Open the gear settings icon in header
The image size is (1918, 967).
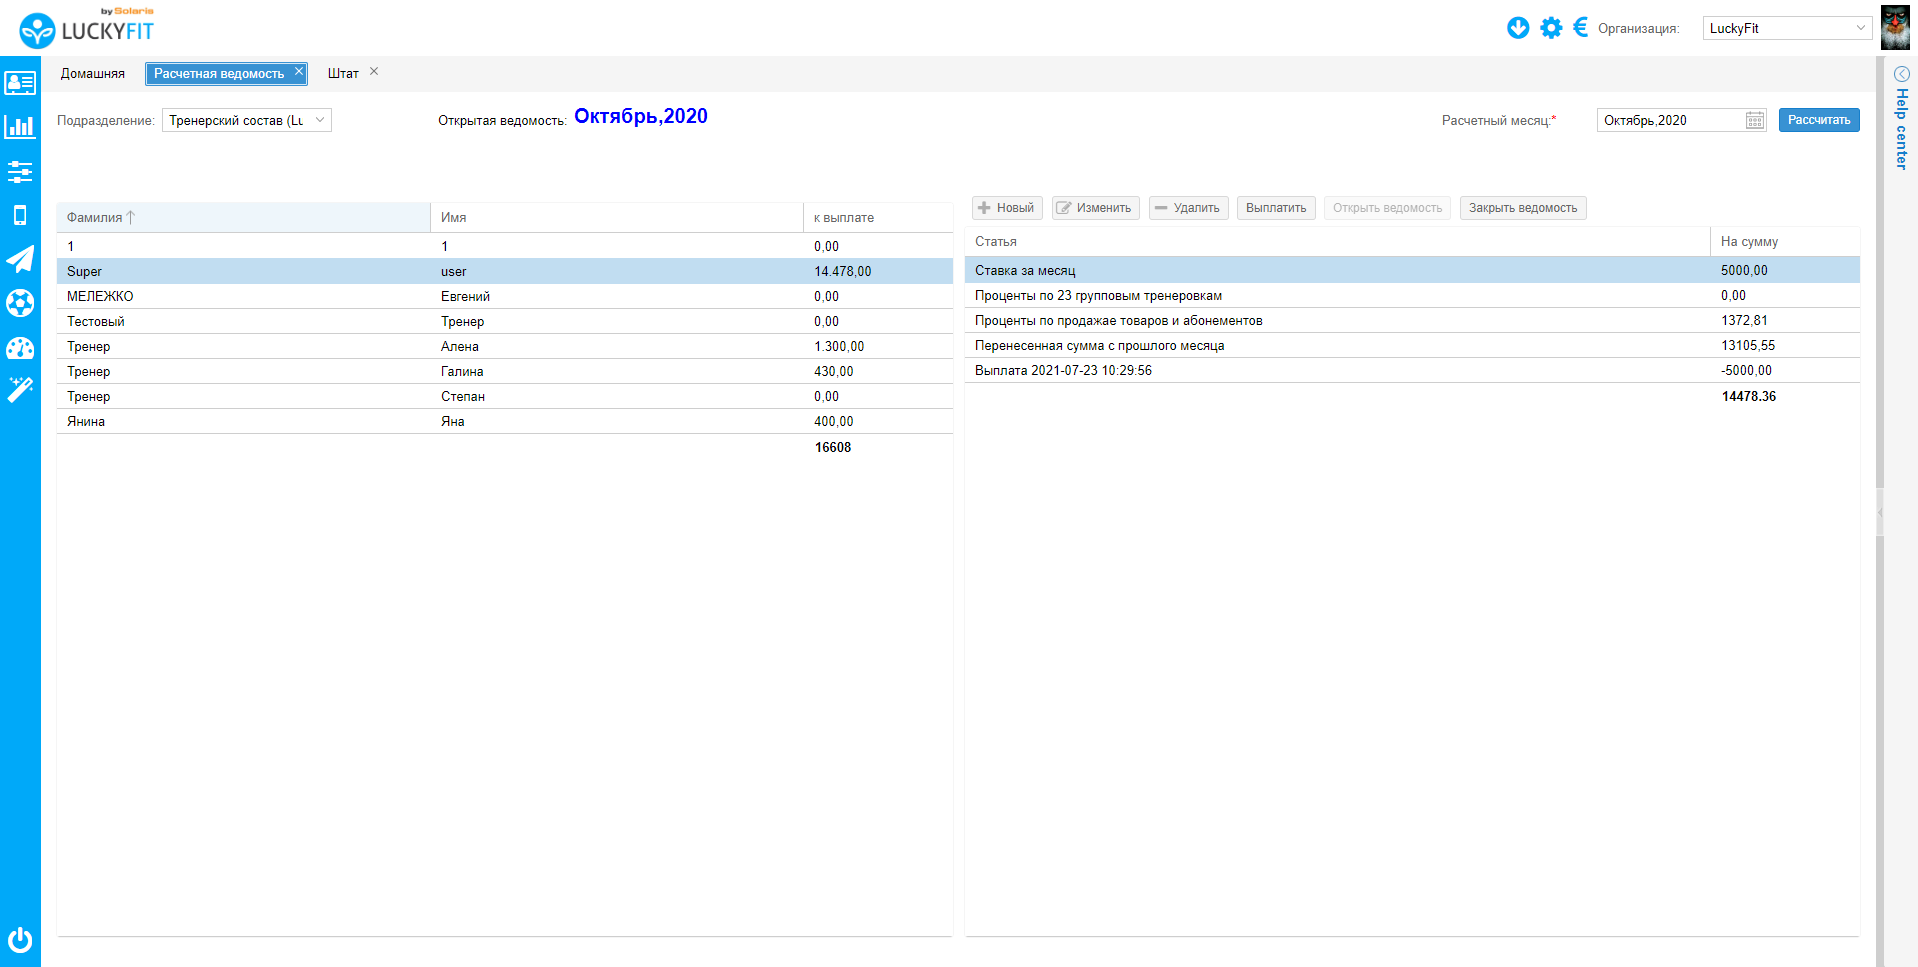tap(1551, 28)
